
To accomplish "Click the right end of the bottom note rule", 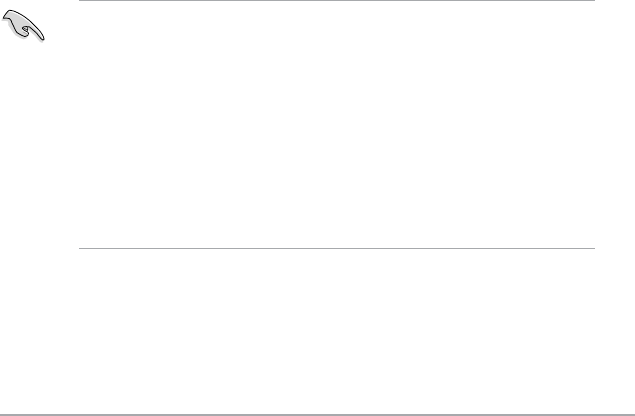I will point(592,249).
